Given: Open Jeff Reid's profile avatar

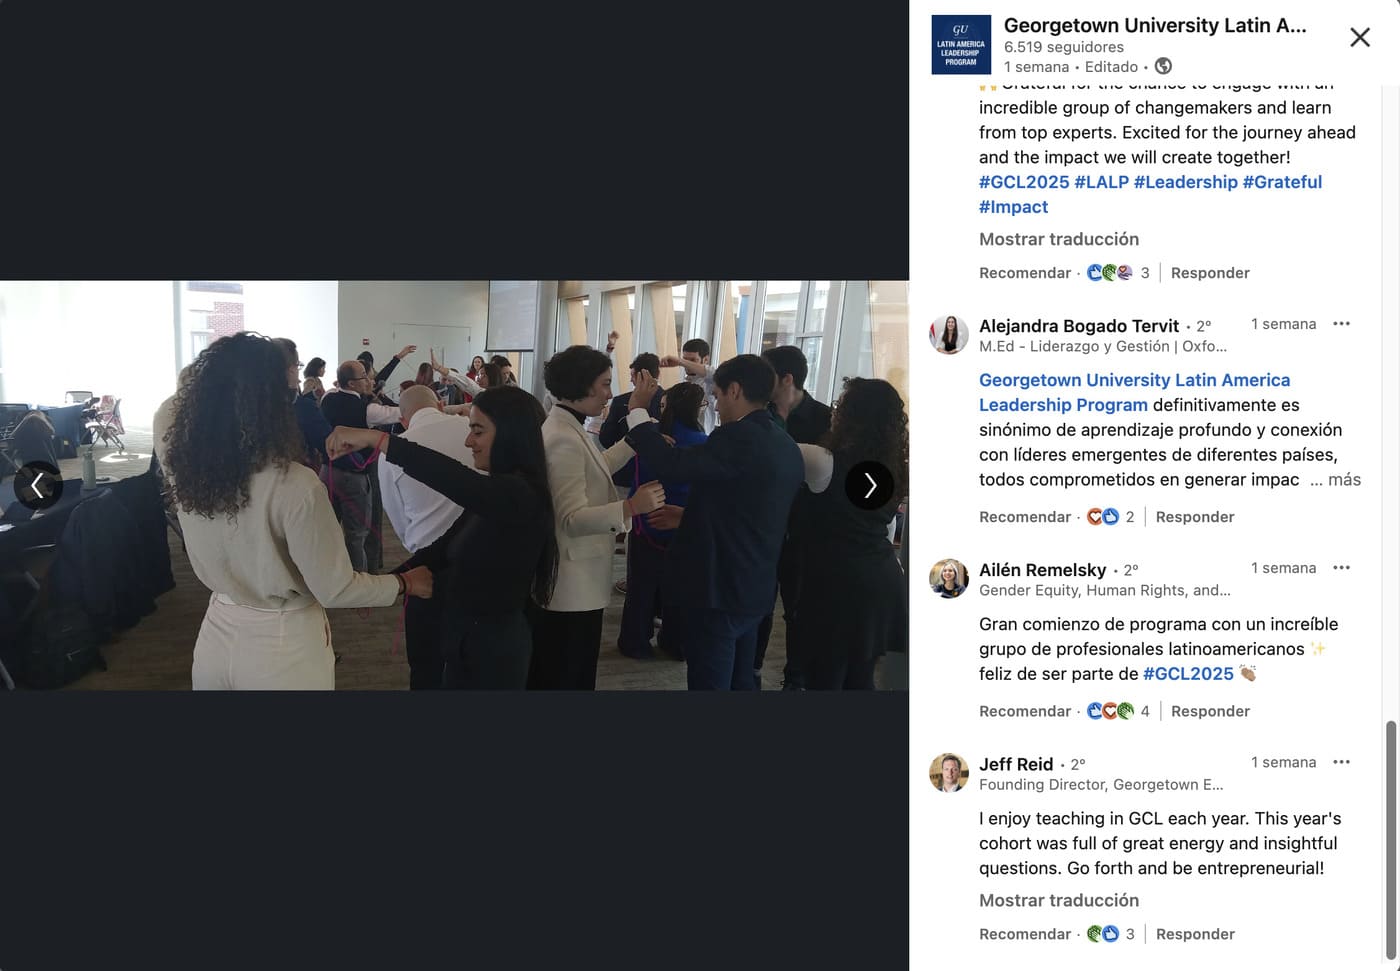Looking at the screenshot, I should click(948, 772).
